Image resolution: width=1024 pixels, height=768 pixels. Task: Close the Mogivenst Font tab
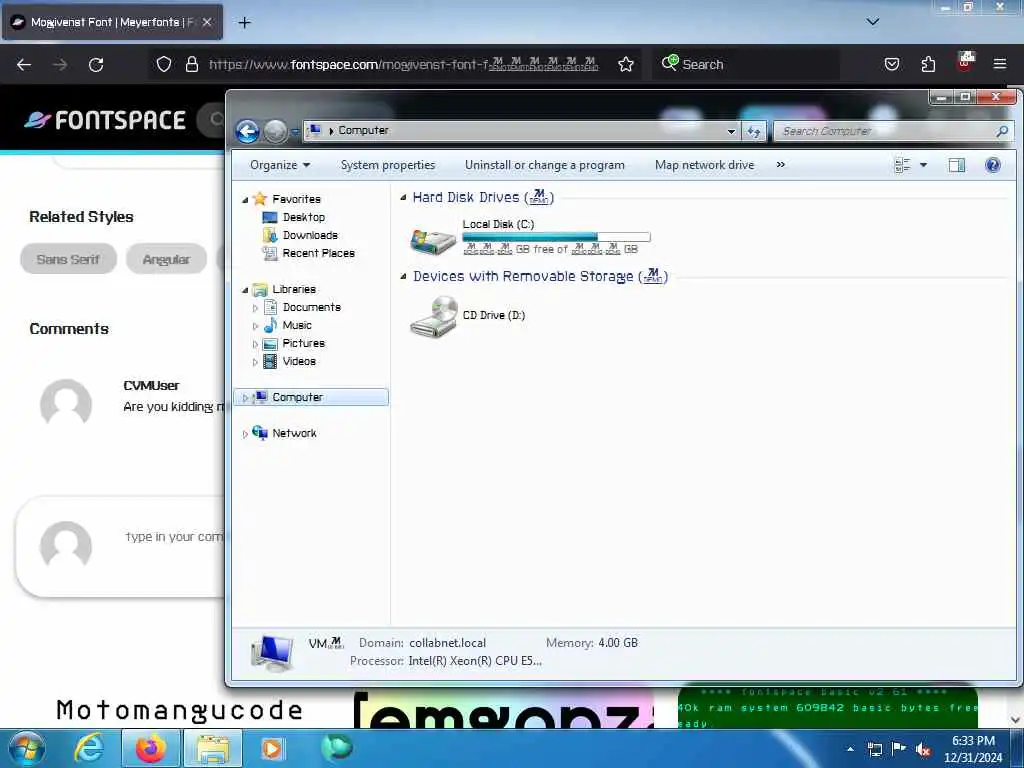click(207, 22)
